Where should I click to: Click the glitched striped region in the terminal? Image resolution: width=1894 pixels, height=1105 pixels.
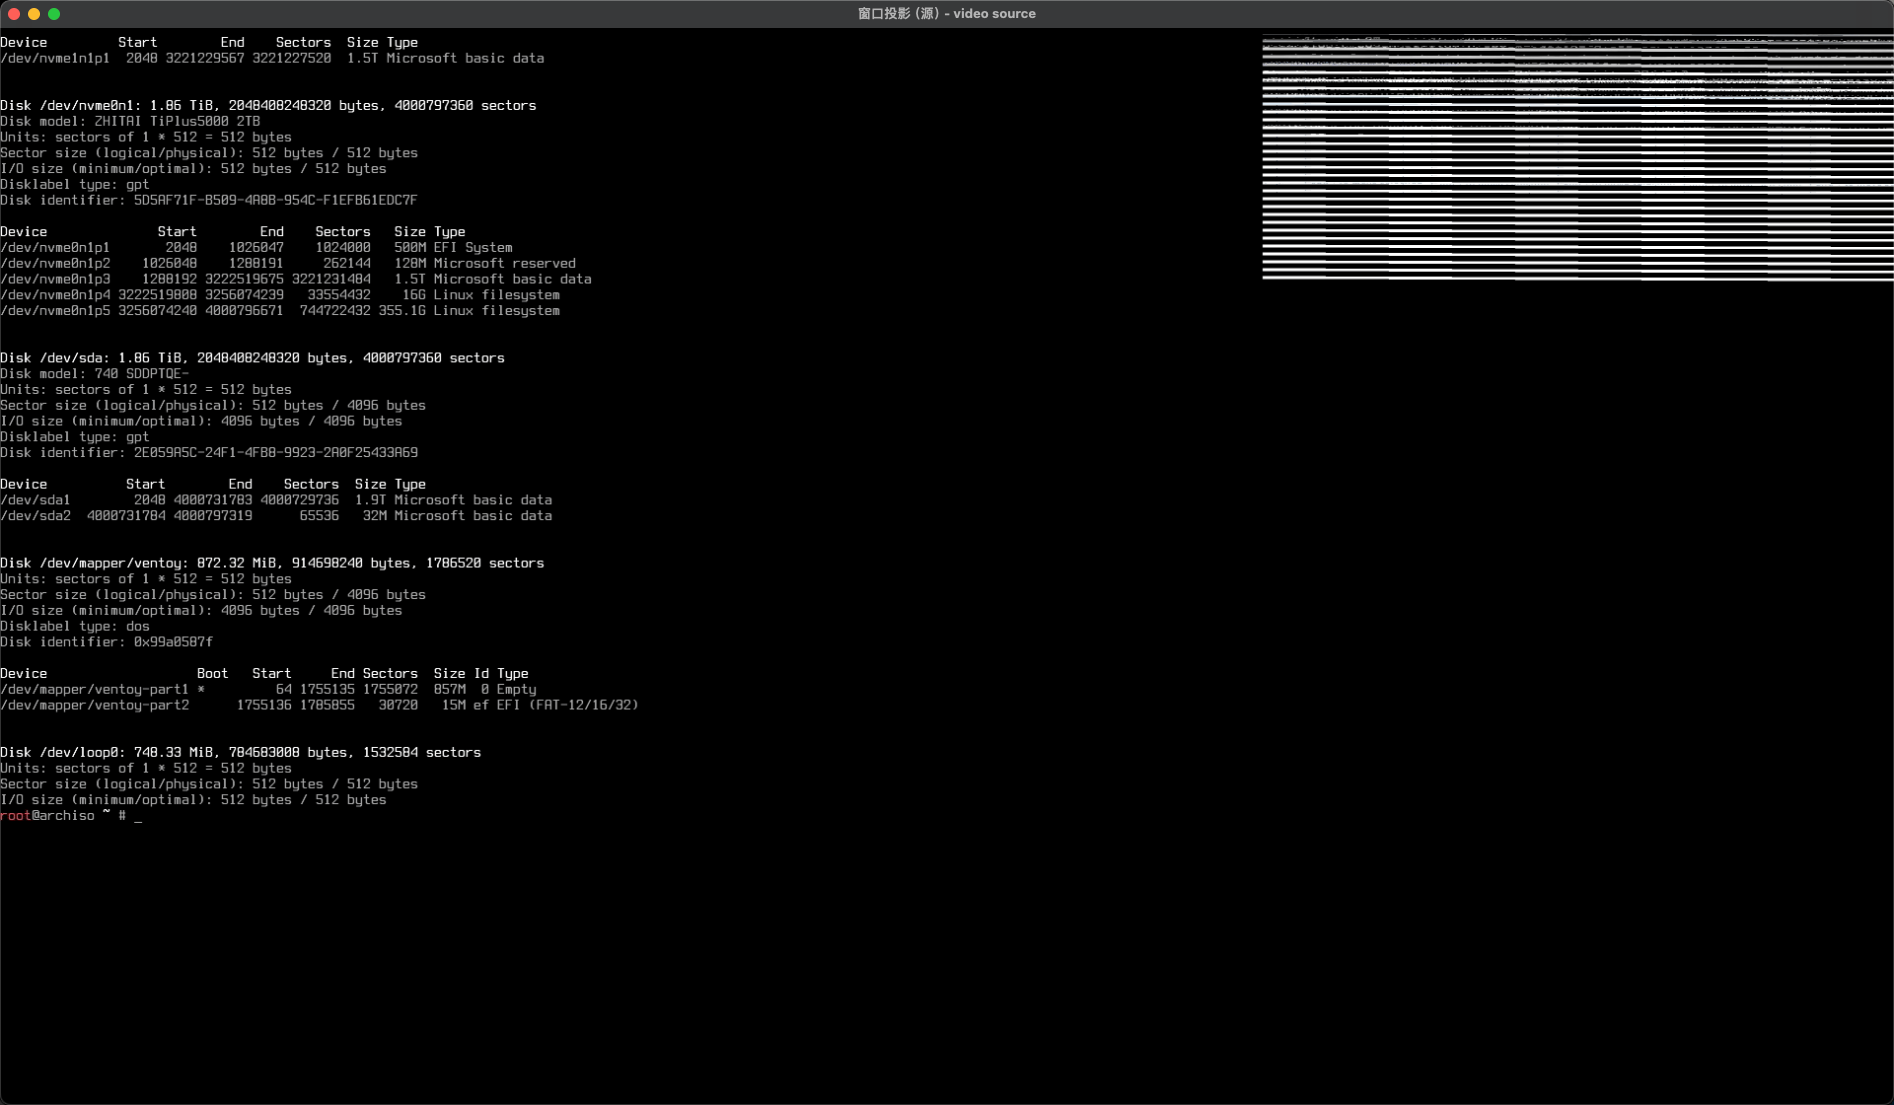pos(1577,158)
